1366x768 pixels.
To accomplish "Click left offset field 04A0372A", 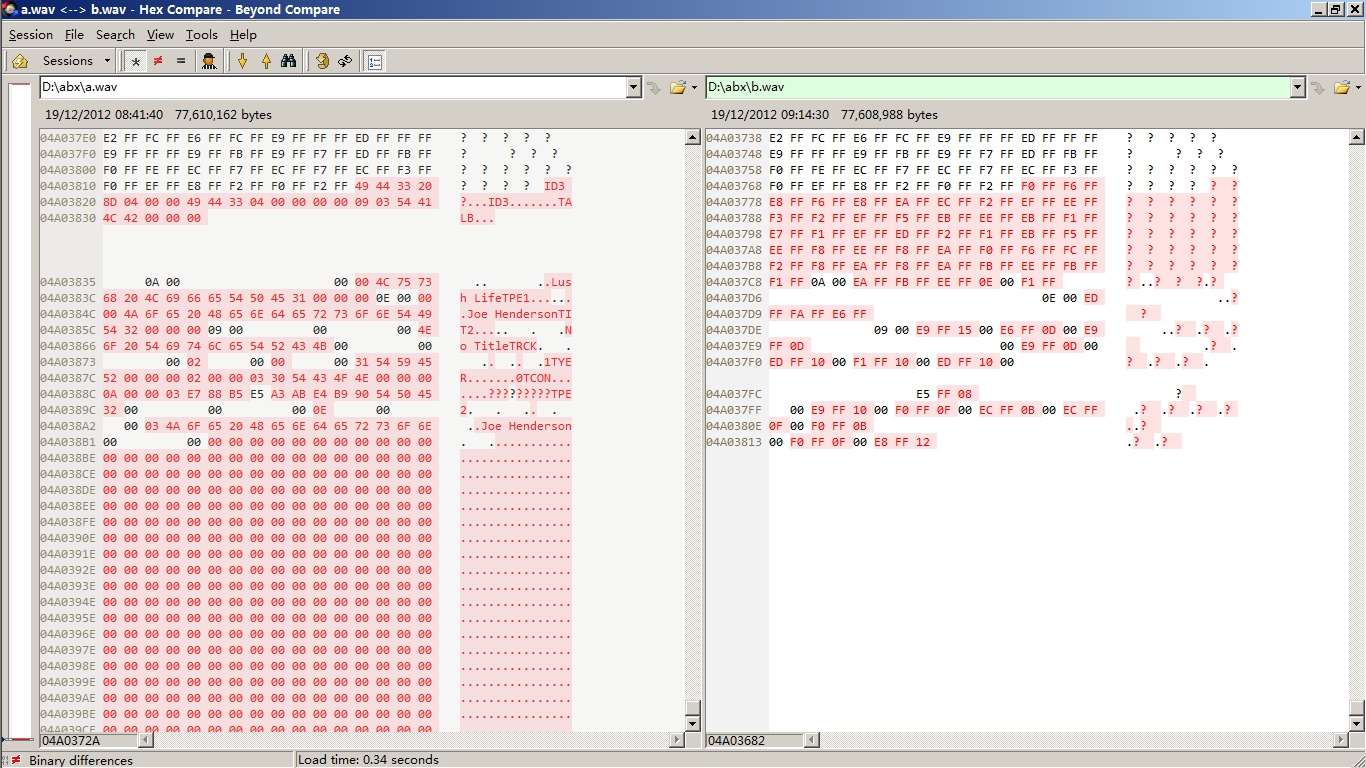I will 88,740.
